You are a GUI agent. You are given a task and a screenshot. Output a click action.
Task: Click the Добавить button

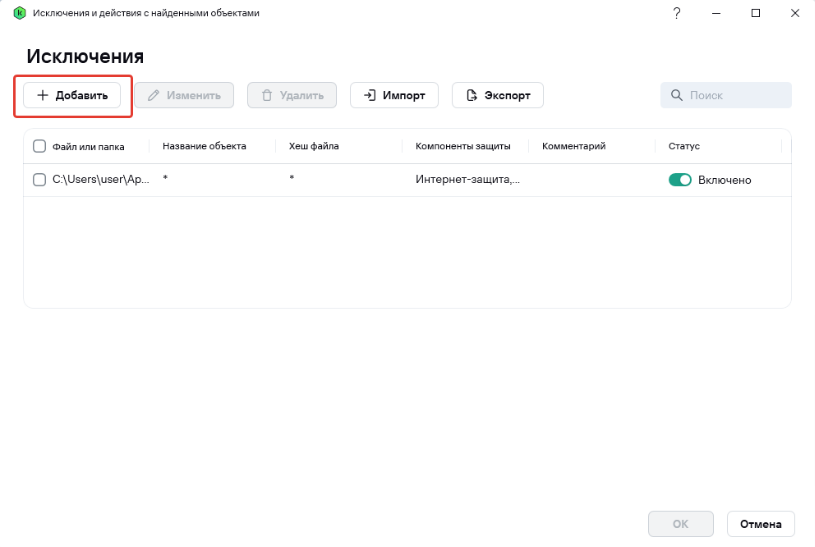[72, 95]
